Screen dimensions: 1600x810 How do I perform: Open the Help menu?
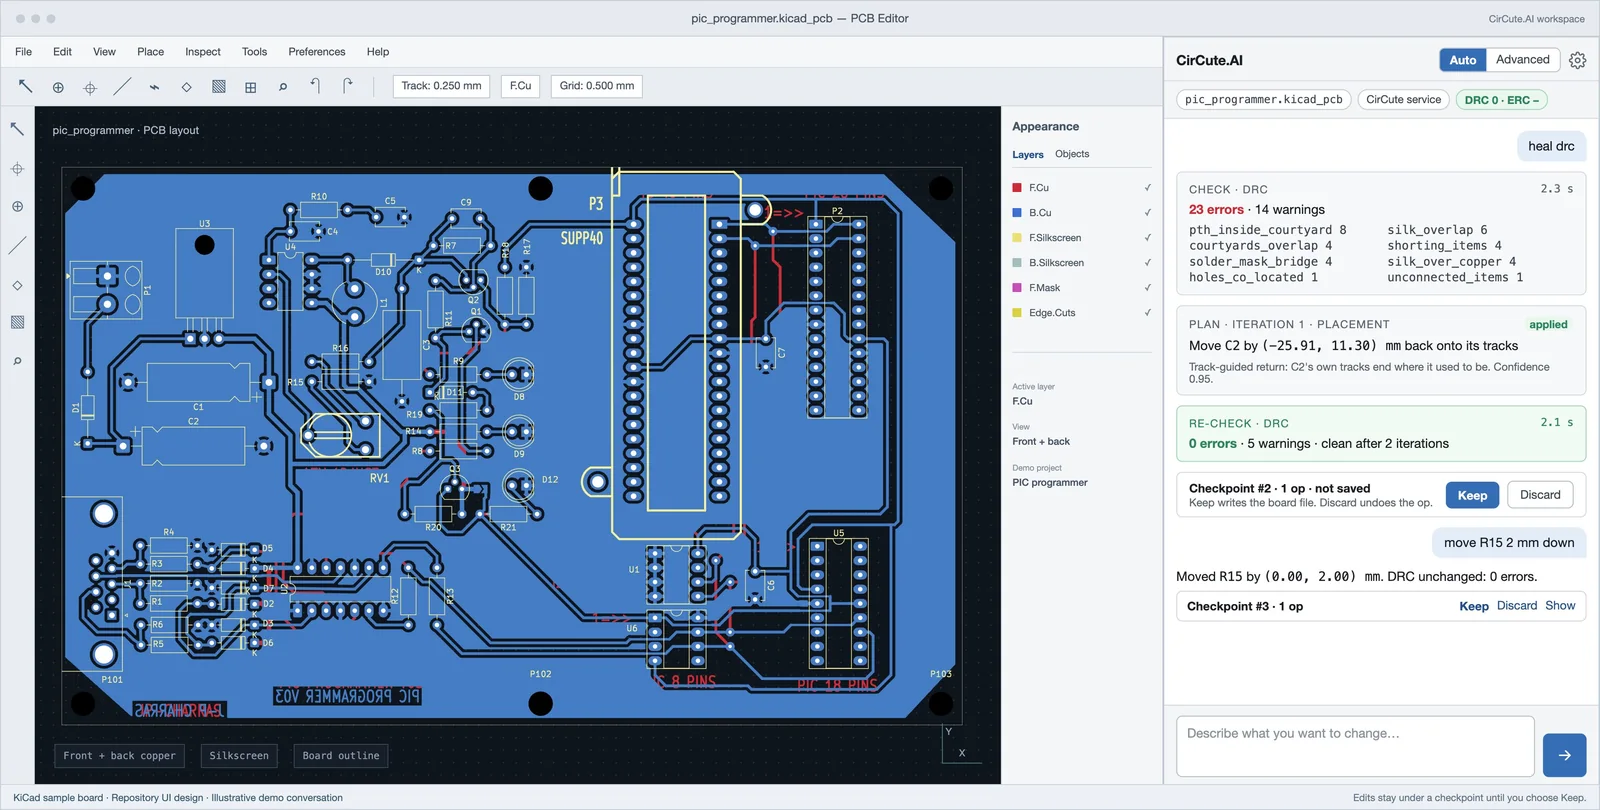tap(378, 52)
